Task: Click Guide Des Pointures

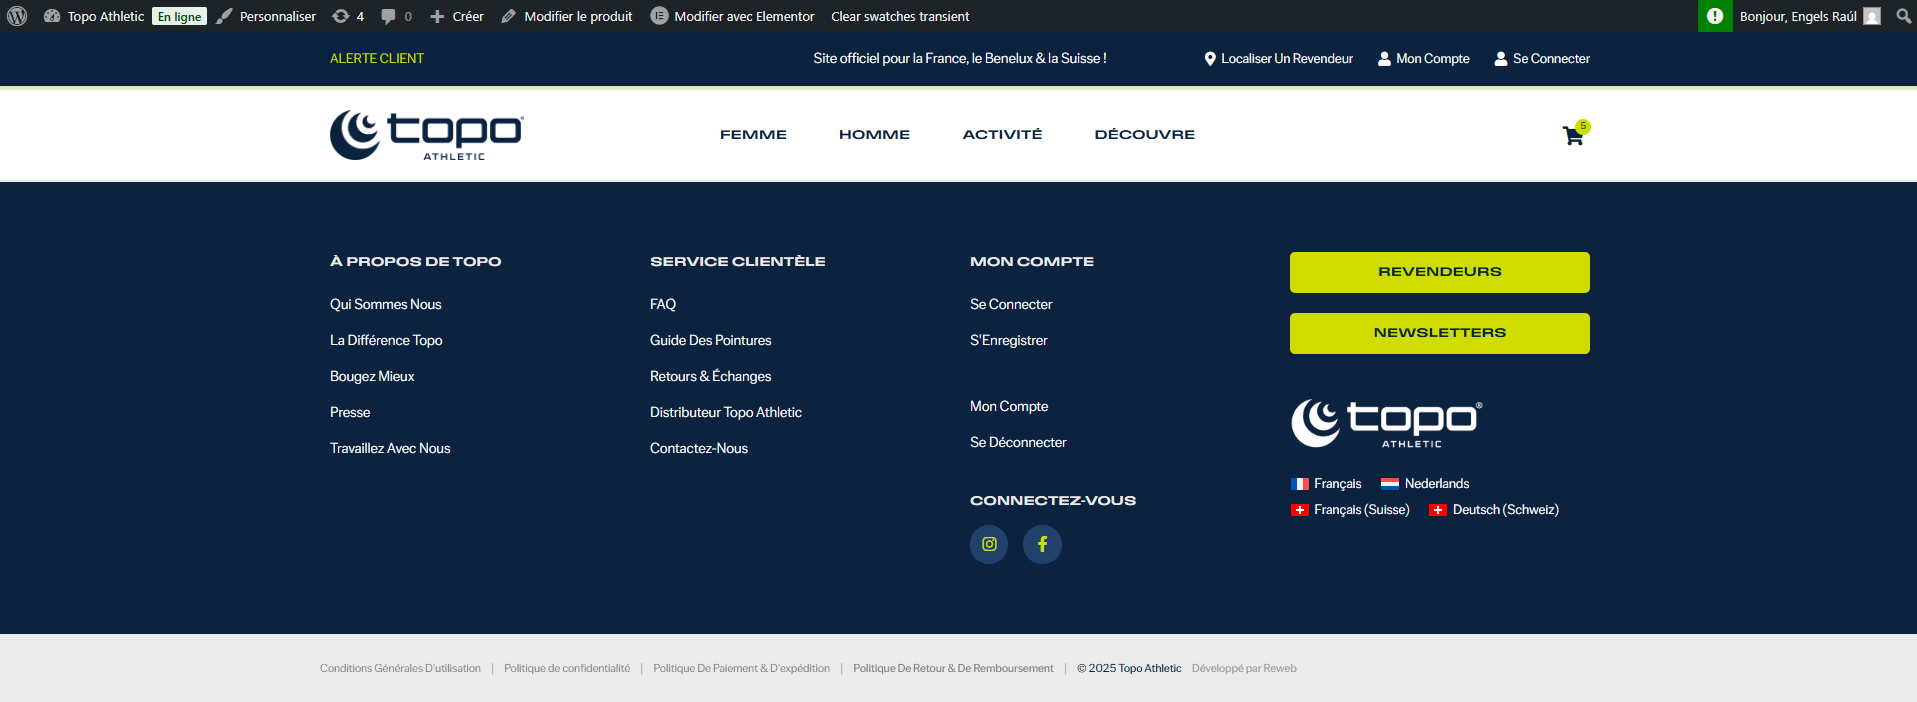Action: pyautogui.click(x=710, y=340)
